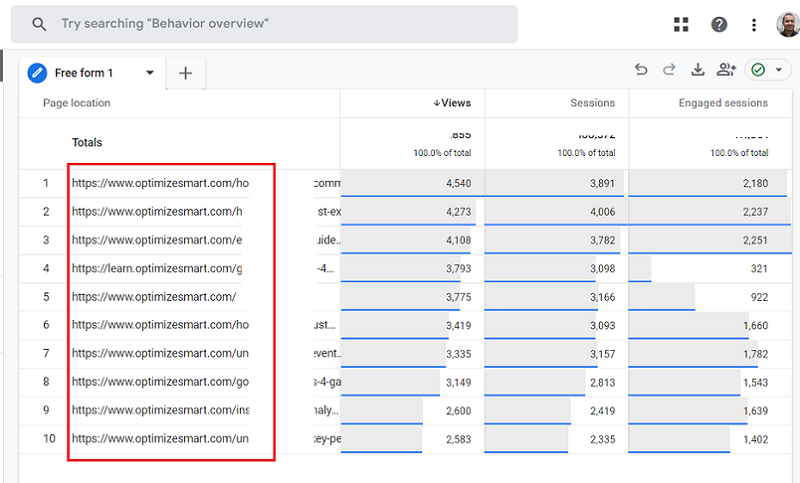Undo the last change
800x483 pixels.
641,69
